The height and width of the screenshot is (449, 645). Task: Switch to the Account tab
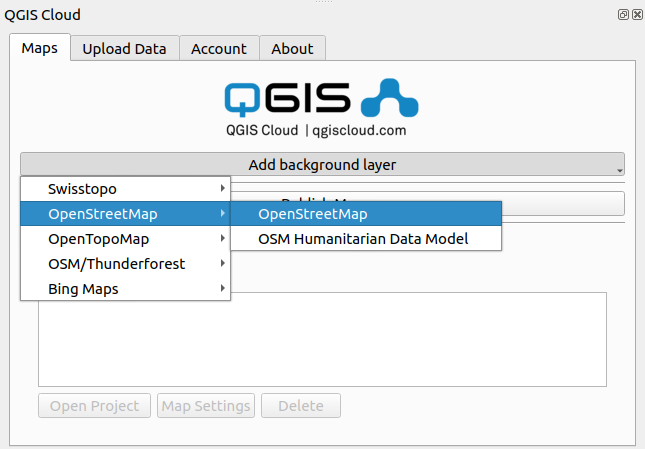[x=219, y=49]
